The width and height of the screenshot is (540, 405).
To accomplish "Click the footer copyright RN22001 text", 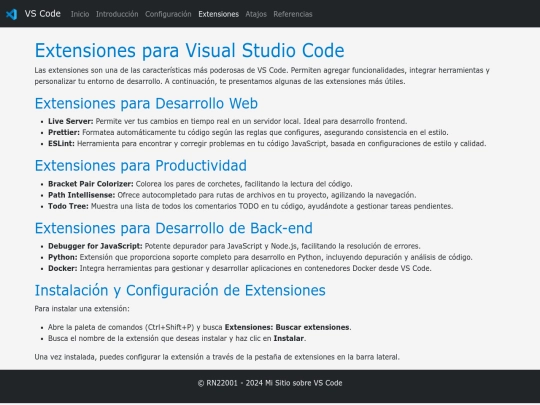I will [x=270, y=383].
